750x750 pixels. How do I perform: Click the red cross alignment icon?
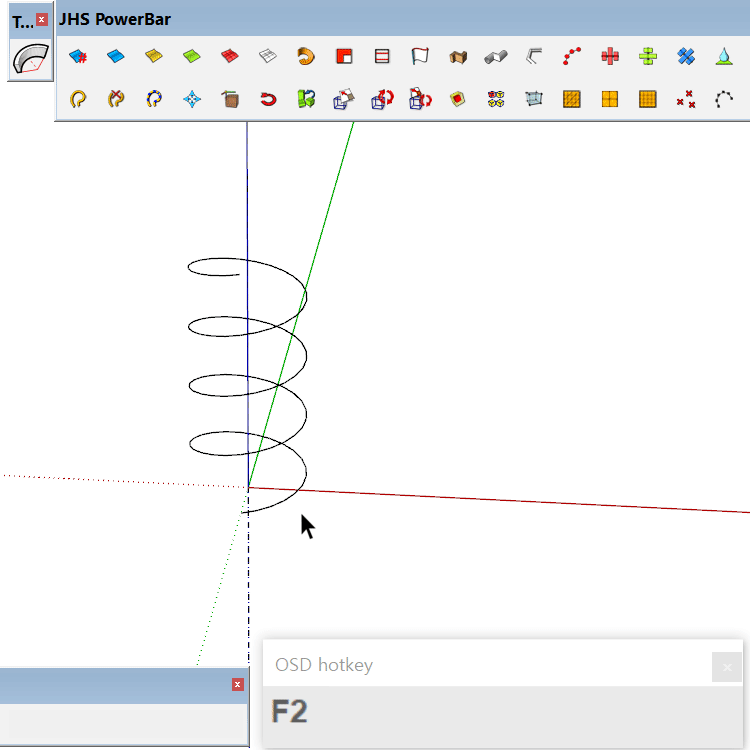click(x=610, y=56)
